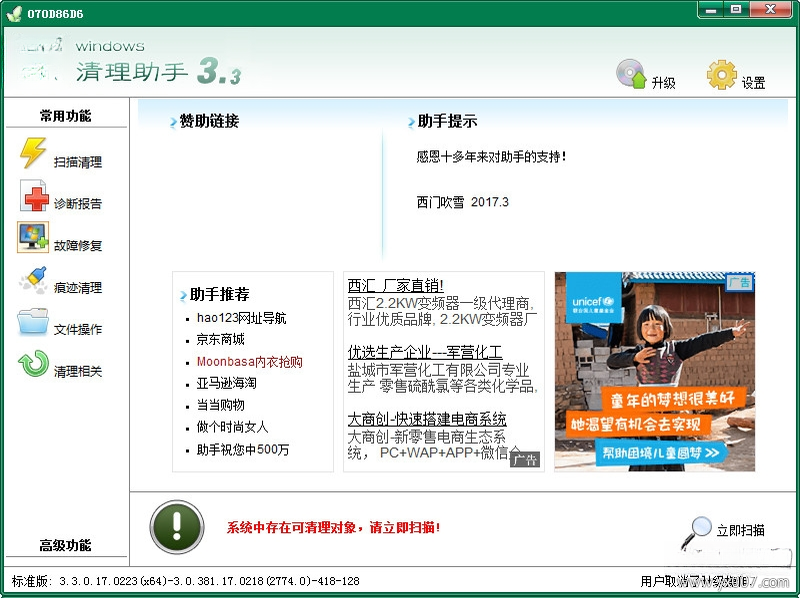The image size is (800, 598).
Task: Open 文件操作 in the sidebar
Action: pos(78,329)
